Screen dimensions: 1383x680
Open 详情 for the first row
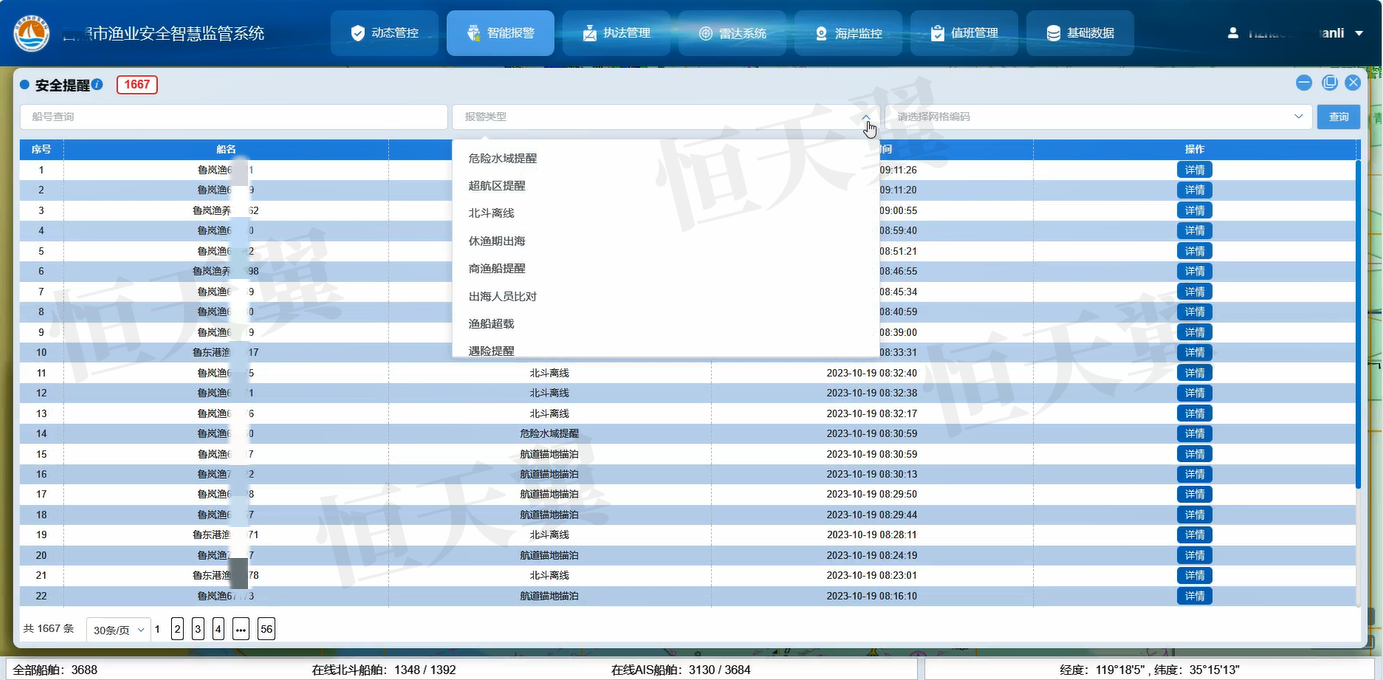[1194, 169]
